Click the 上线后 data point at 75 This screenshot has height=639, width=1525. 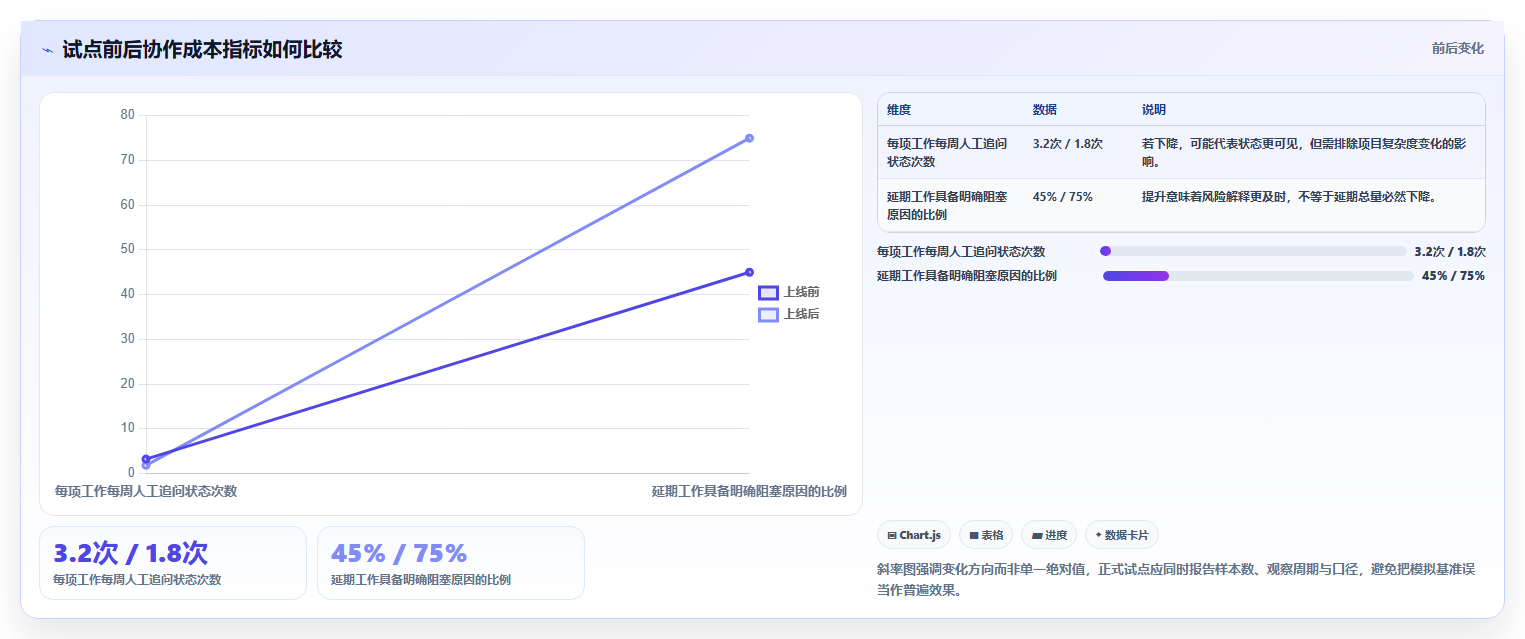[749, 138]
